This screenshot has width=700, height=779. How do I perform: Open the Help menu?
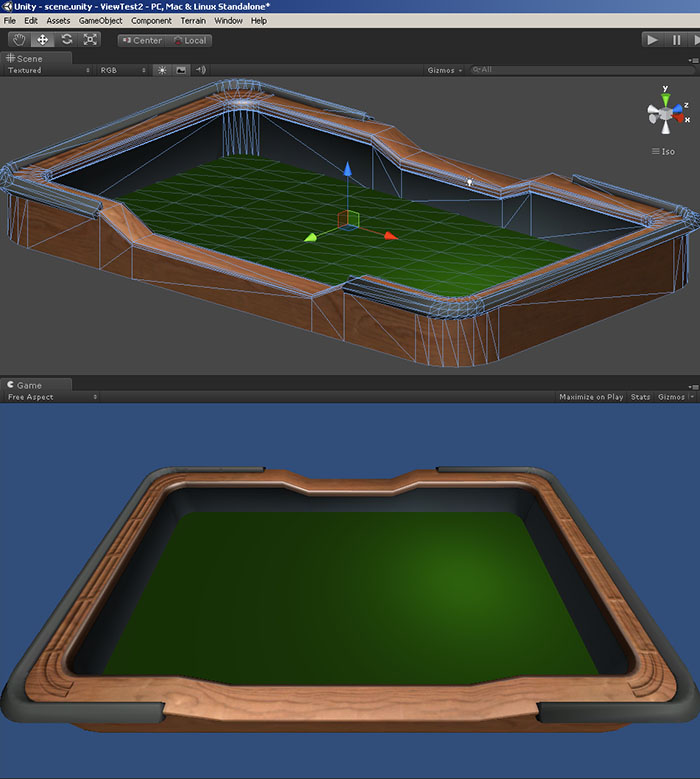tap(258, 20)
